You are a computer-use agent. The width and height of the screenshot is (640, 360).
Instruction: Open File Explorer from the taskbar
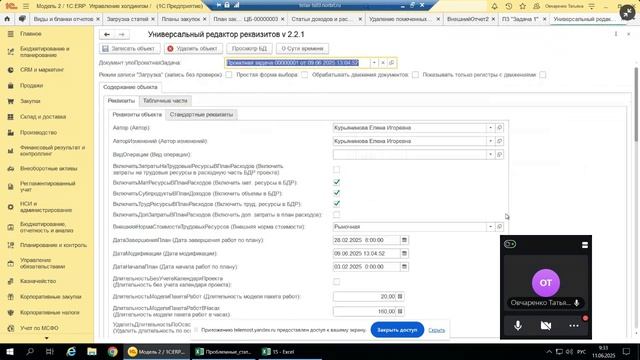click(92, 351)
